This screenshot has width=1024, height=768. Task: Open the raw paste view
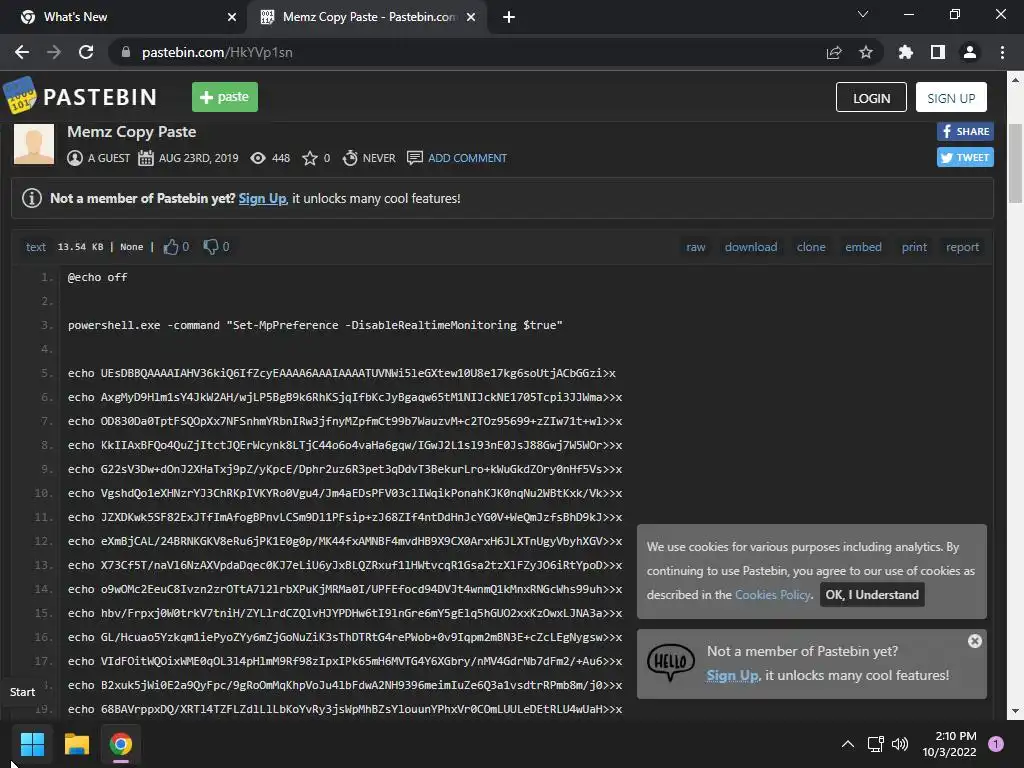coord(696,247)
